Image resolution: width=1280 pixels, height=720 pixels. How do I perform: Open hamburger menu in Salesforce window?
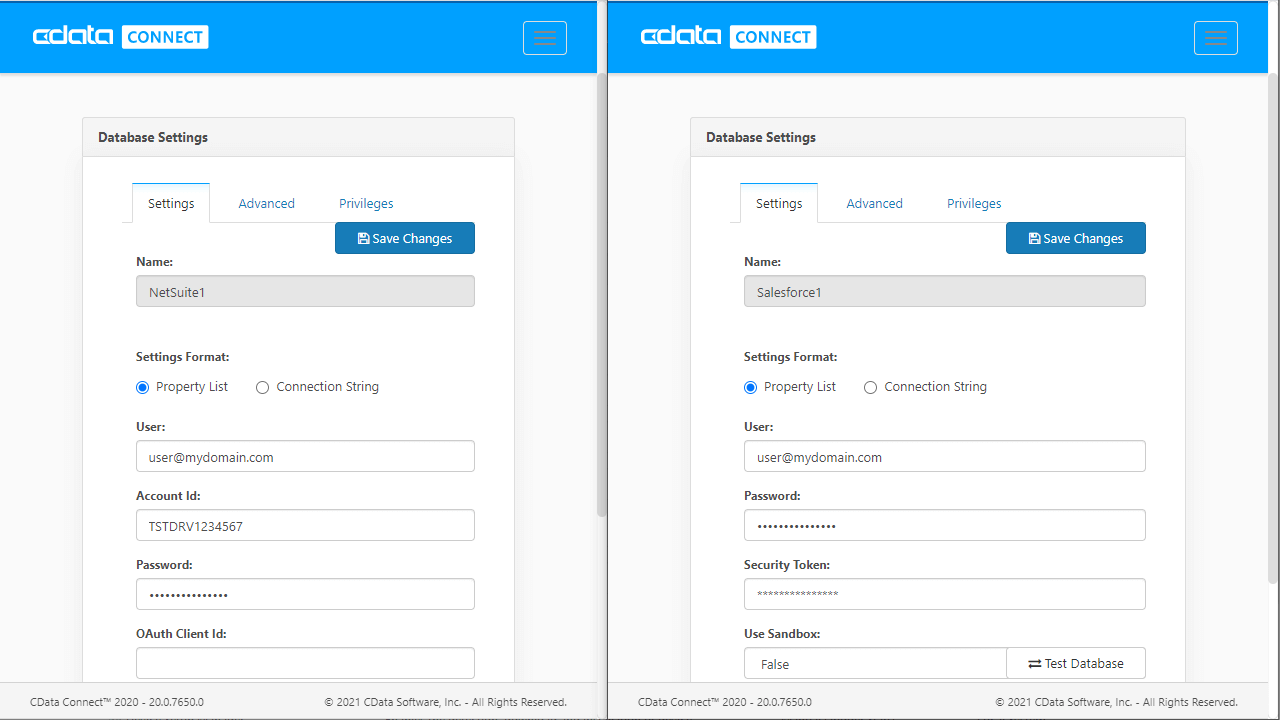1216,38
